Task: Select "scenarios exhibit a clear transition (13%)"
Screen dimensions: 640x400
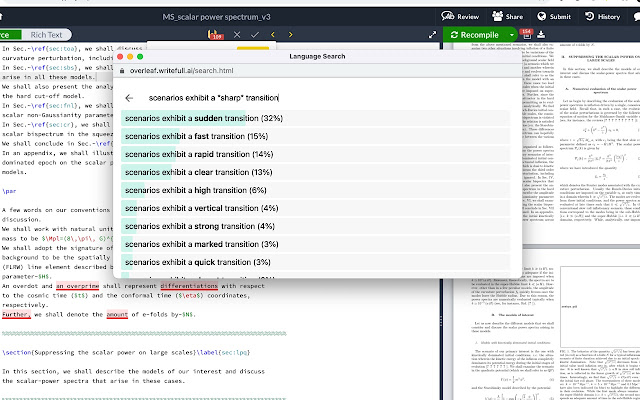Action: pyautogui.click(x=315, y=172)
